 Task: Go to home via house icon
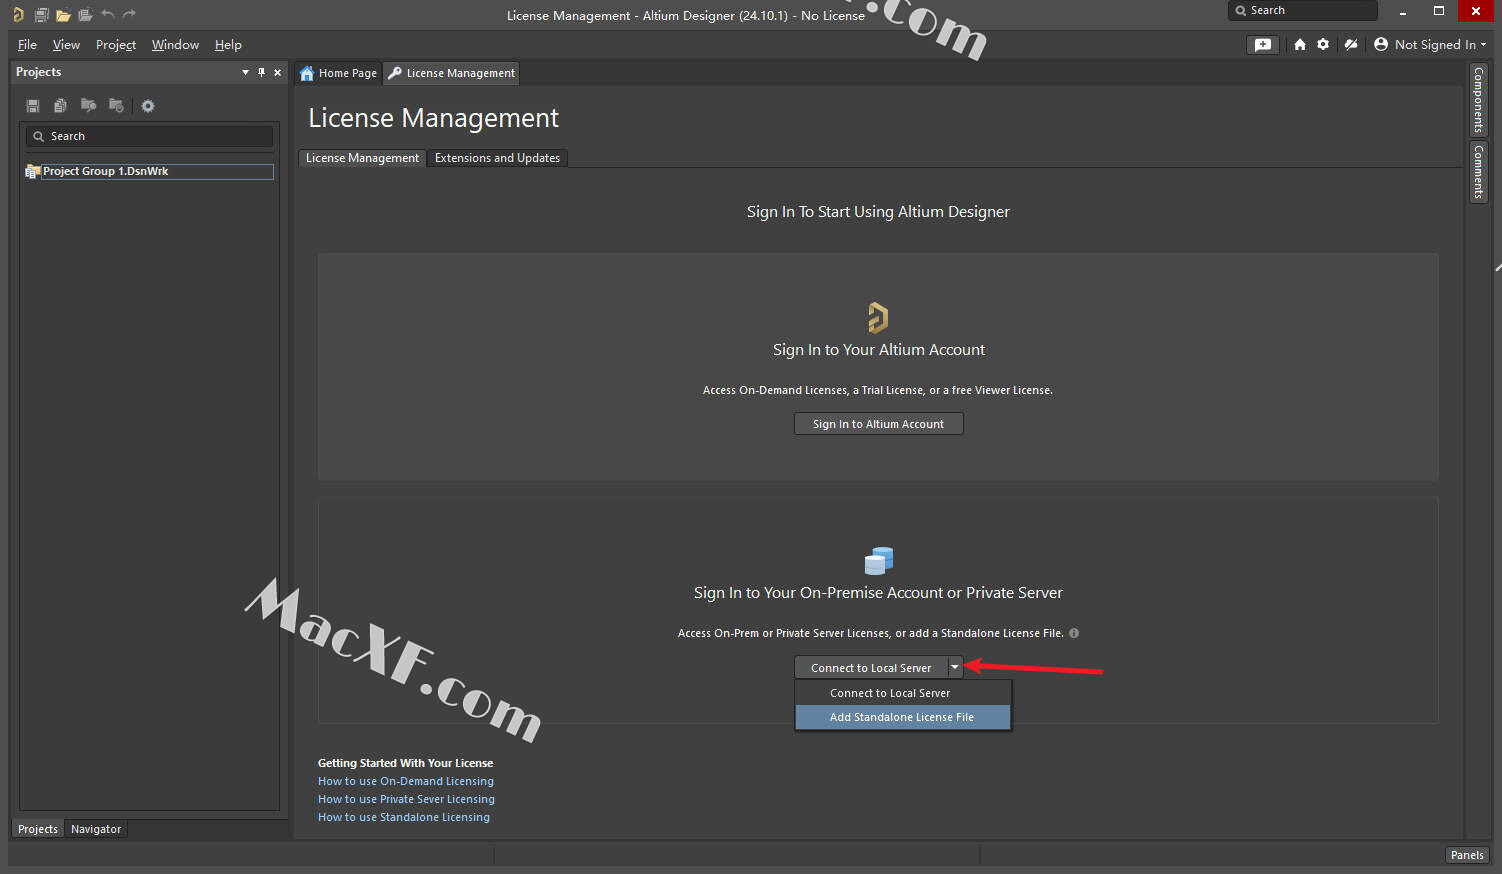point(1300,44)
